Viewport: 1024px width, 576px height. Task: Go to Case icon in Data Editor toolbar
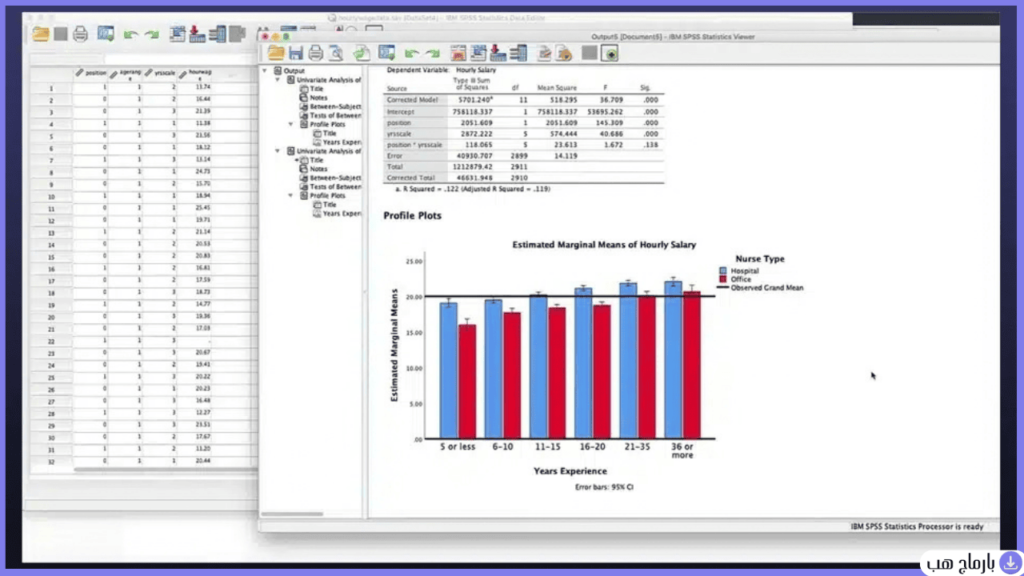[x=177, y=33]
